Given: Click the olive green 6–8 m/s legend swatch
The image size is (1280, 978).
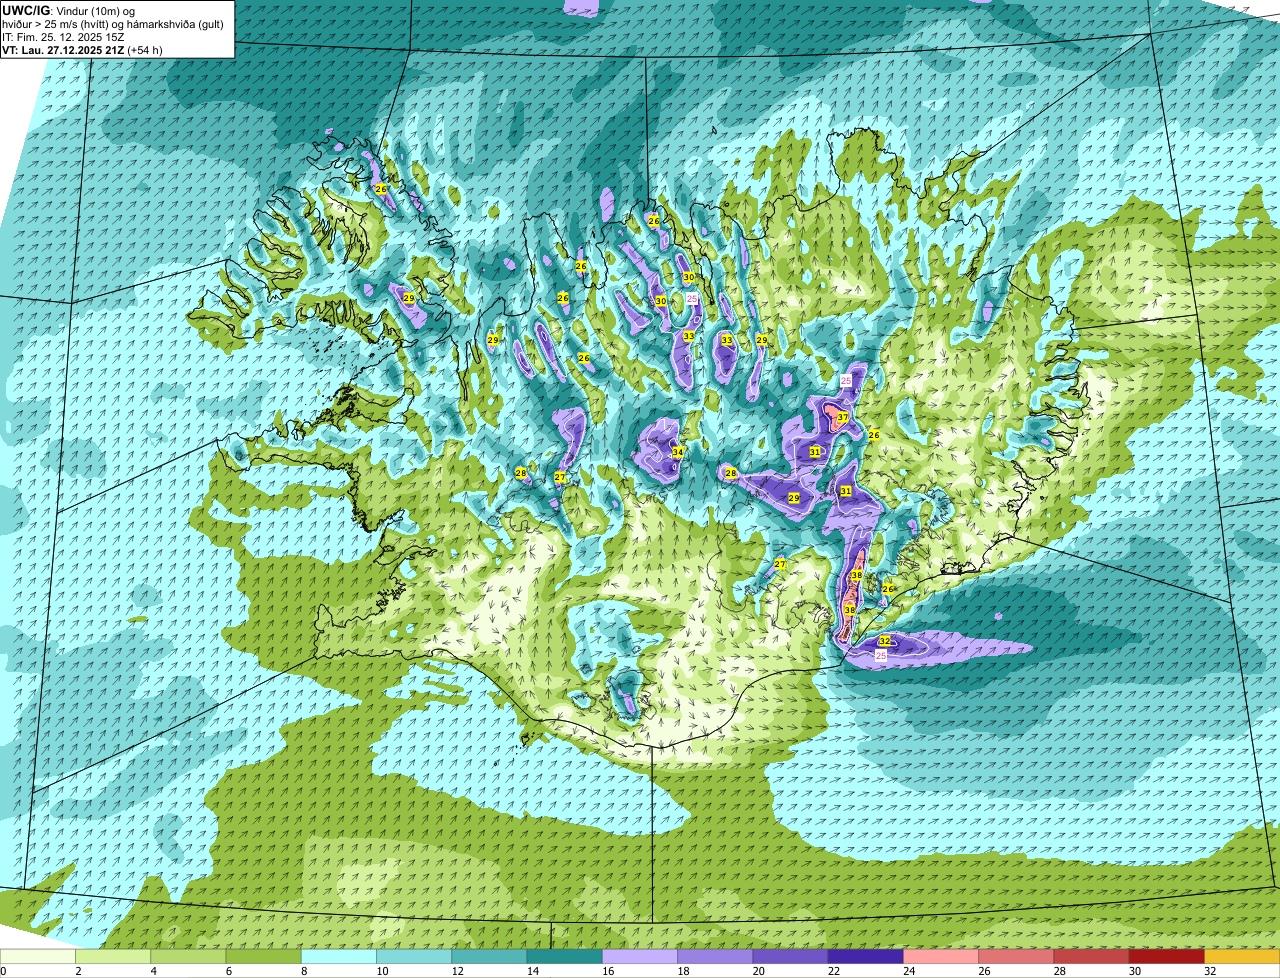Looking at the screenshot, I should (263, 956).
